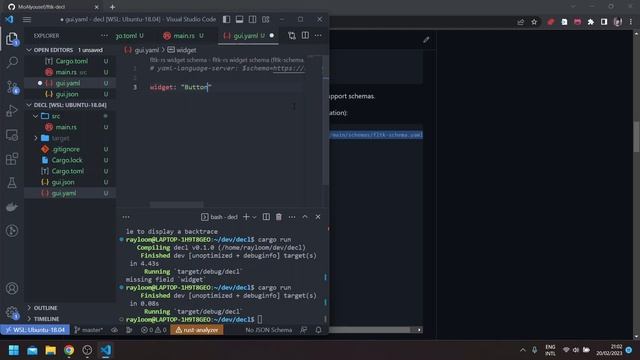The height and width of the screenshot is (360, 640).
Task: Switch to the main.rs editor tab
Action: click(x=184, y=36)
